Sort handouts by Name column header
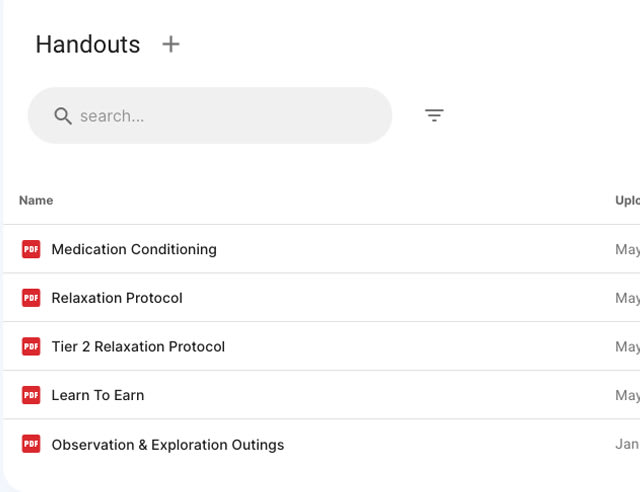Image resolution: width=640 pixels, height=492 pixels. click(36, 200)
